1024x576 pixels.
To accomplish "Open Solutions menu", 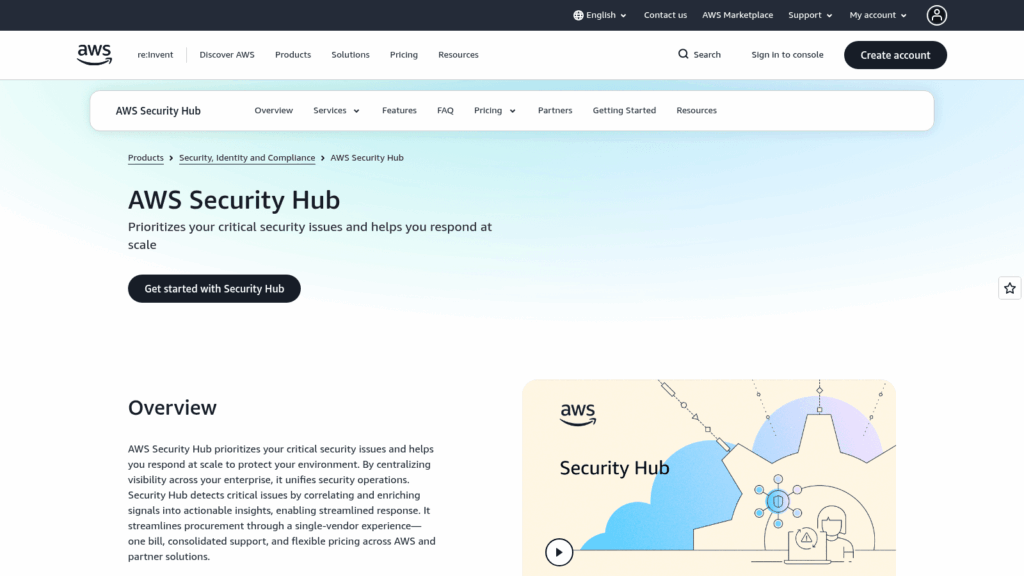I will point(350,55).
